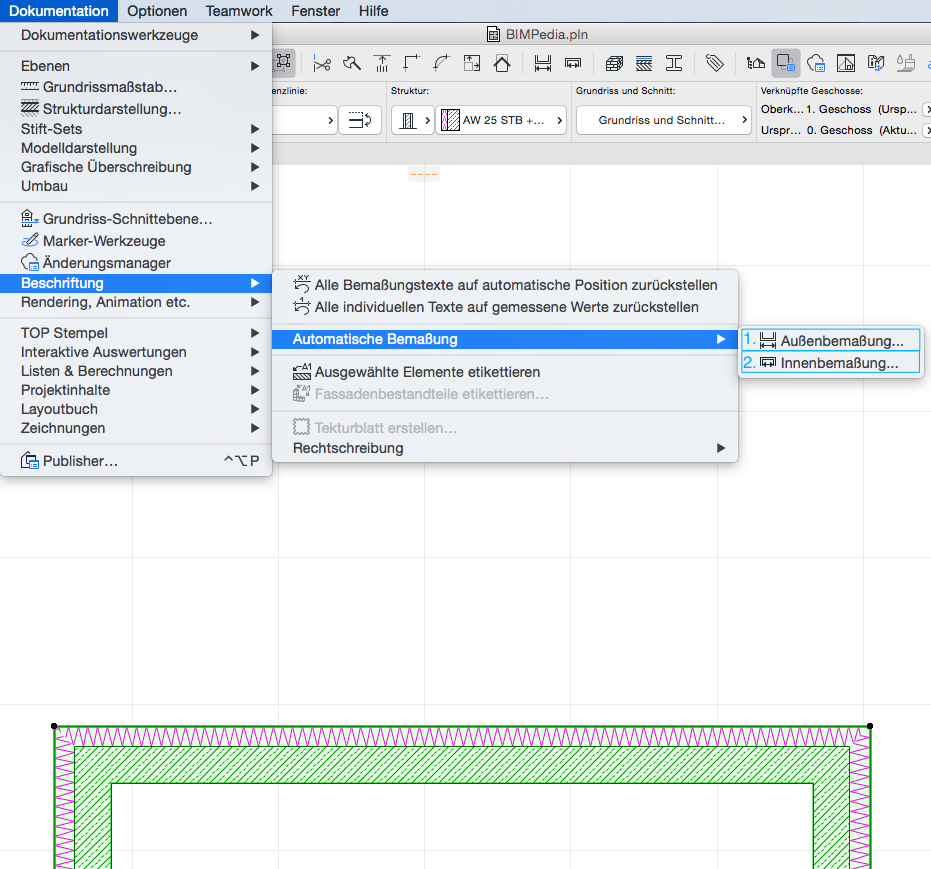
Task: Toggle the reference line flip button
Action: click(x=360, y=121)
